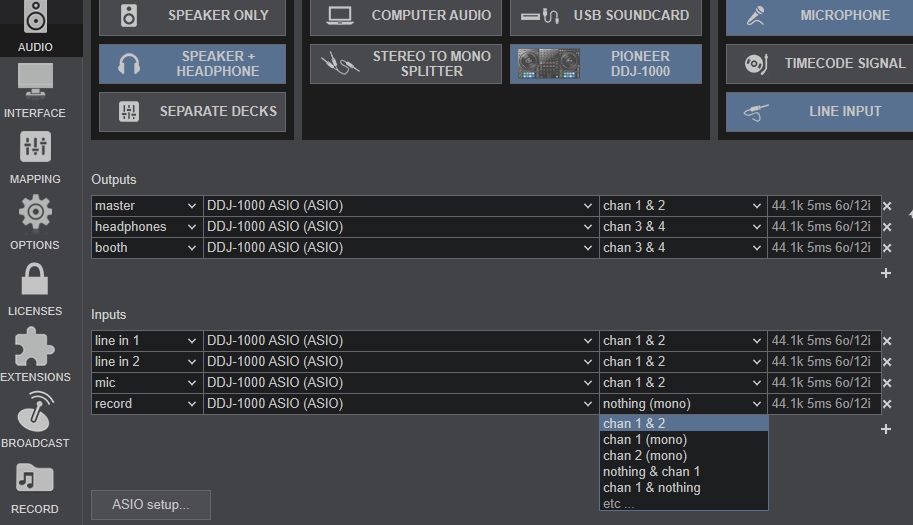Remove the record input row
The width and height of the screenshot is (913, 525).
tap(887, 404)
